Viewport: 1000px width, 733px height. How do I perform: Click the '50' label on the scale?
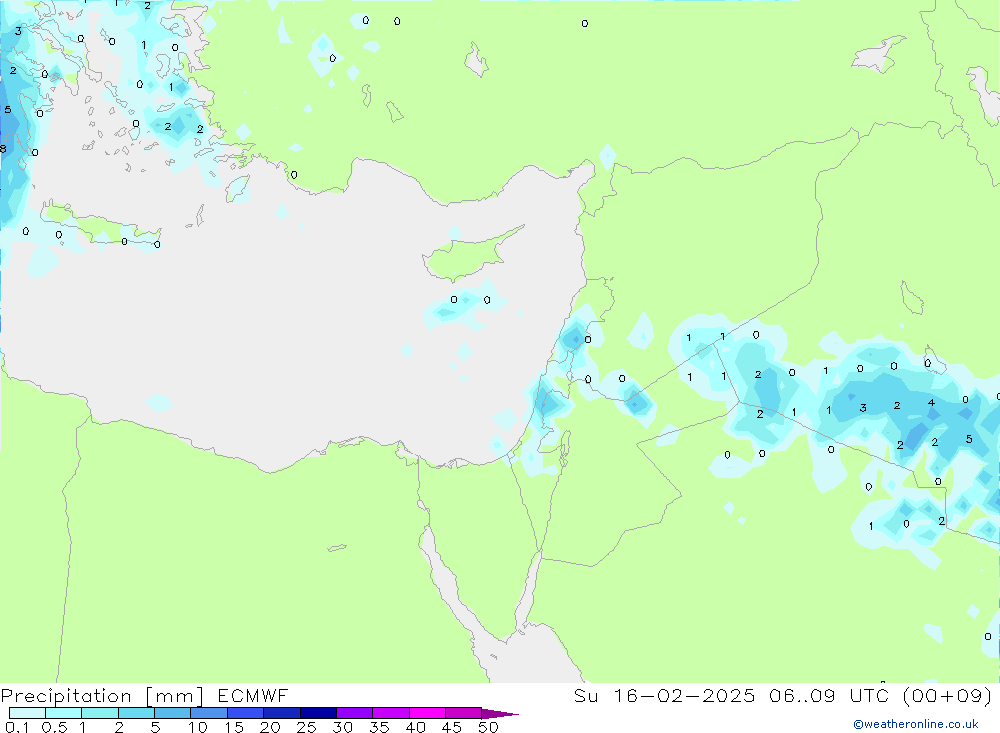point(488,728)
